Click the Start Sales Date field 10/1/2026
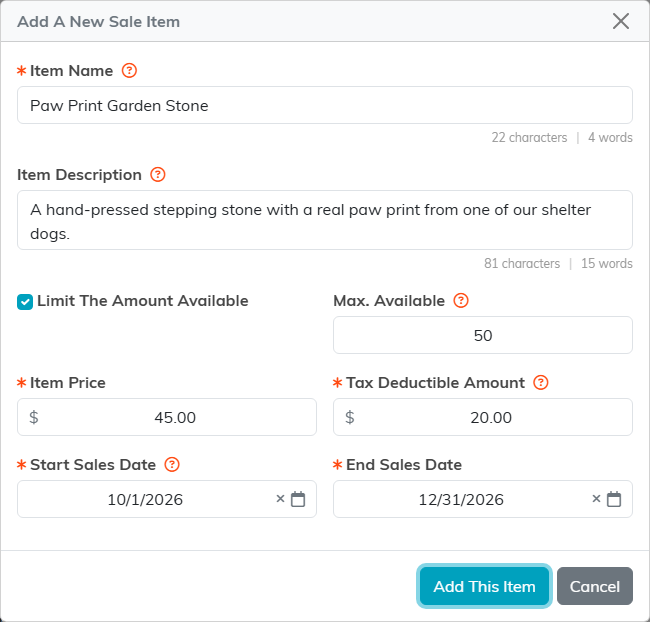 pyautogui.click(x=167, y=499)
